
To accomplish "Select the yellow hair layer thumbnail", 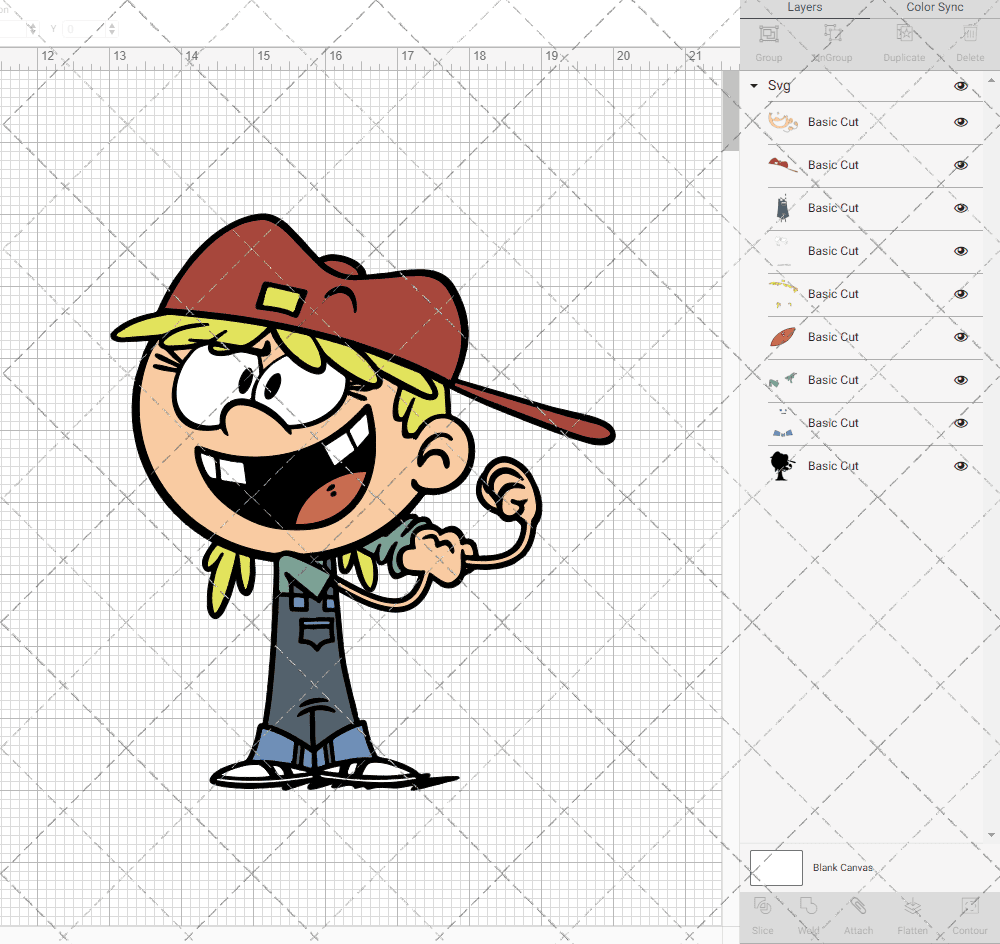I will pos(783,293).
